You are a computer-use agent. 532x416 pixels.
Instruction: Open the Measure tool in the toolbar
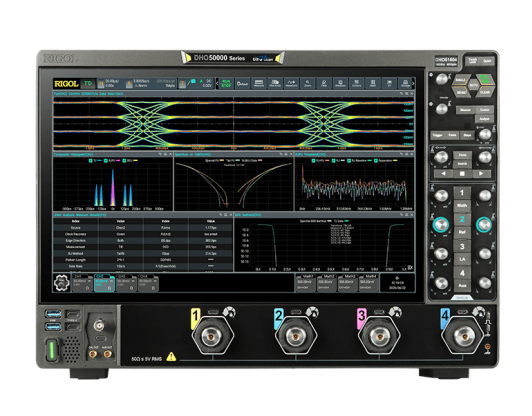pyautogui.click(x=259, y=83)
